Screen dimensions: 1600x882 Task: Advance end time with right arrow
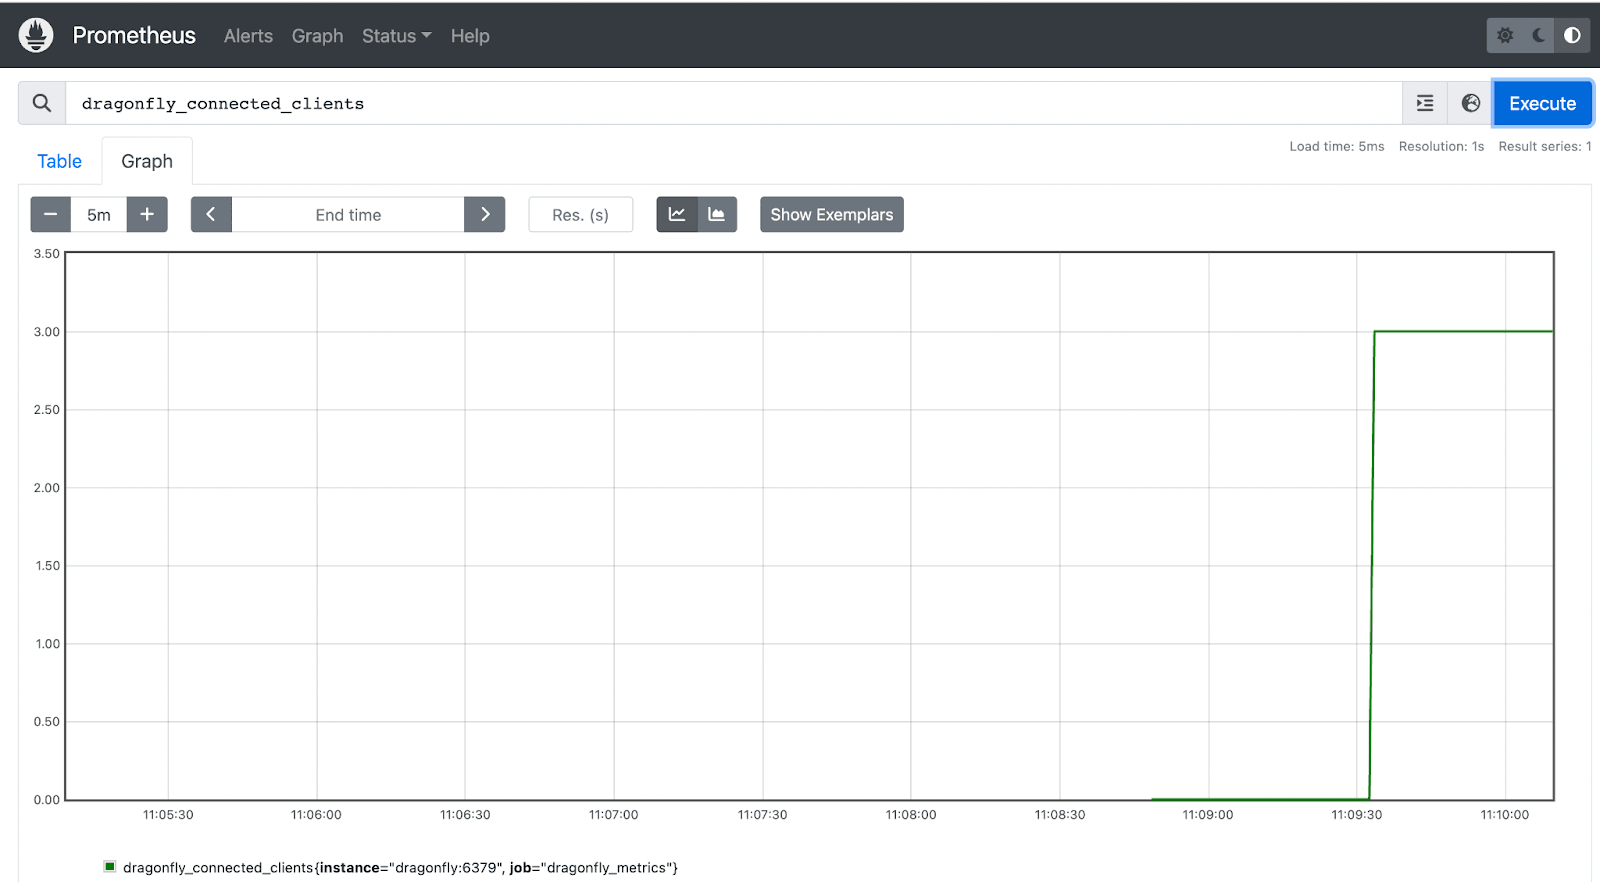[x=485, y=214]
